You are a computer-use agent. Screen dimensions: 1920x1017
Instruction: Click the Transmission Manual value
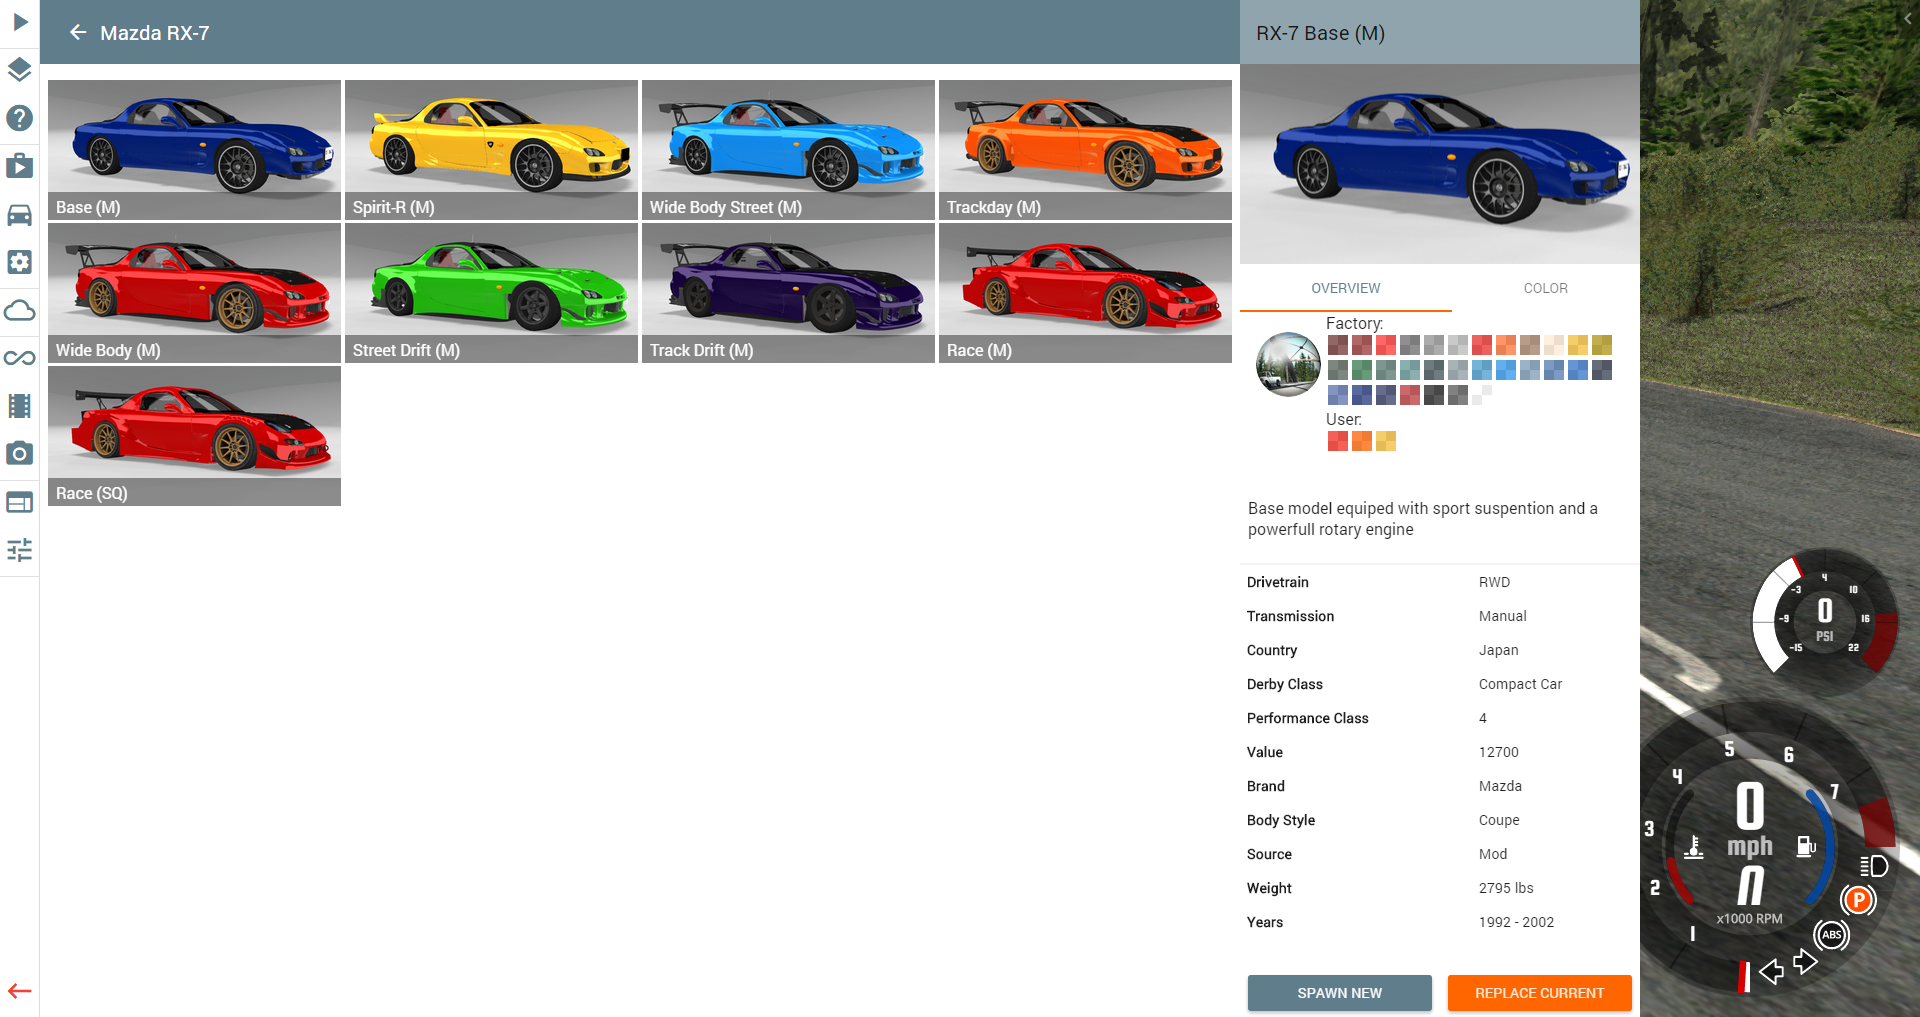click(x=1503, y=616)
